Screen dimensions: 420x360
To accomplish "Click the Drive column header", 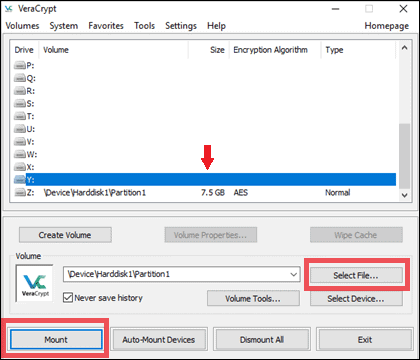I will click(24, 50).
